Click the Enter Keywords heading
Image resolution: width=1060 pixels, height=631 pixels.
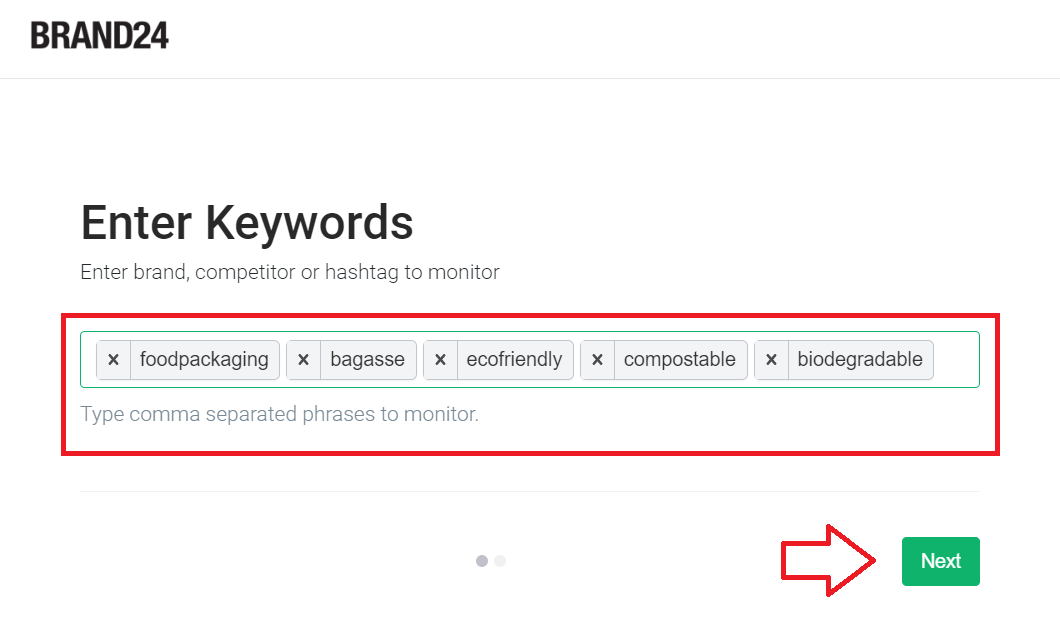247,223
